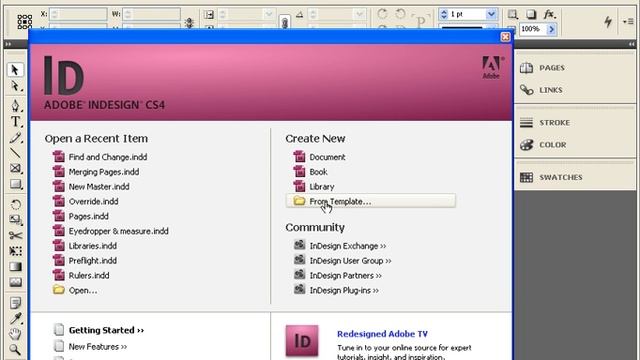Select the Zoom tool
Image resolution: width=640 pixels, height=360 pixels.
coord(15,350)
